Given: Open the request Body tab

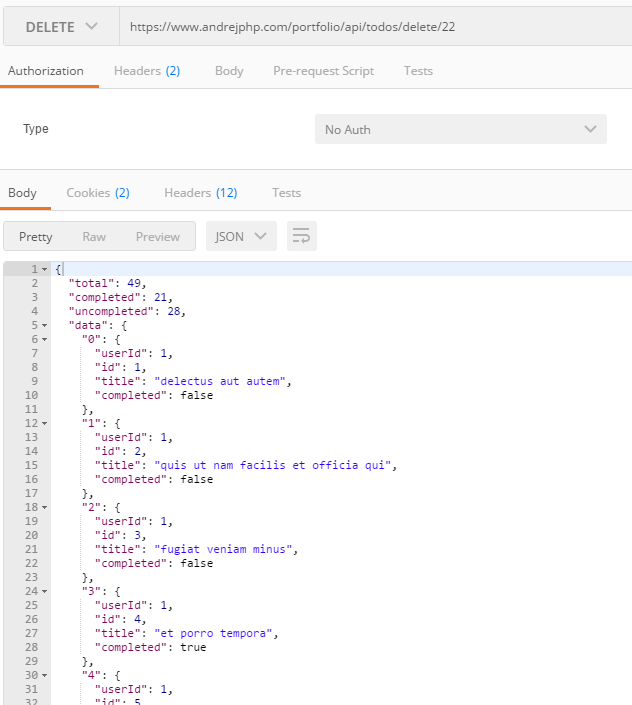Looking at the screenshot, I should tap(229, 71).
